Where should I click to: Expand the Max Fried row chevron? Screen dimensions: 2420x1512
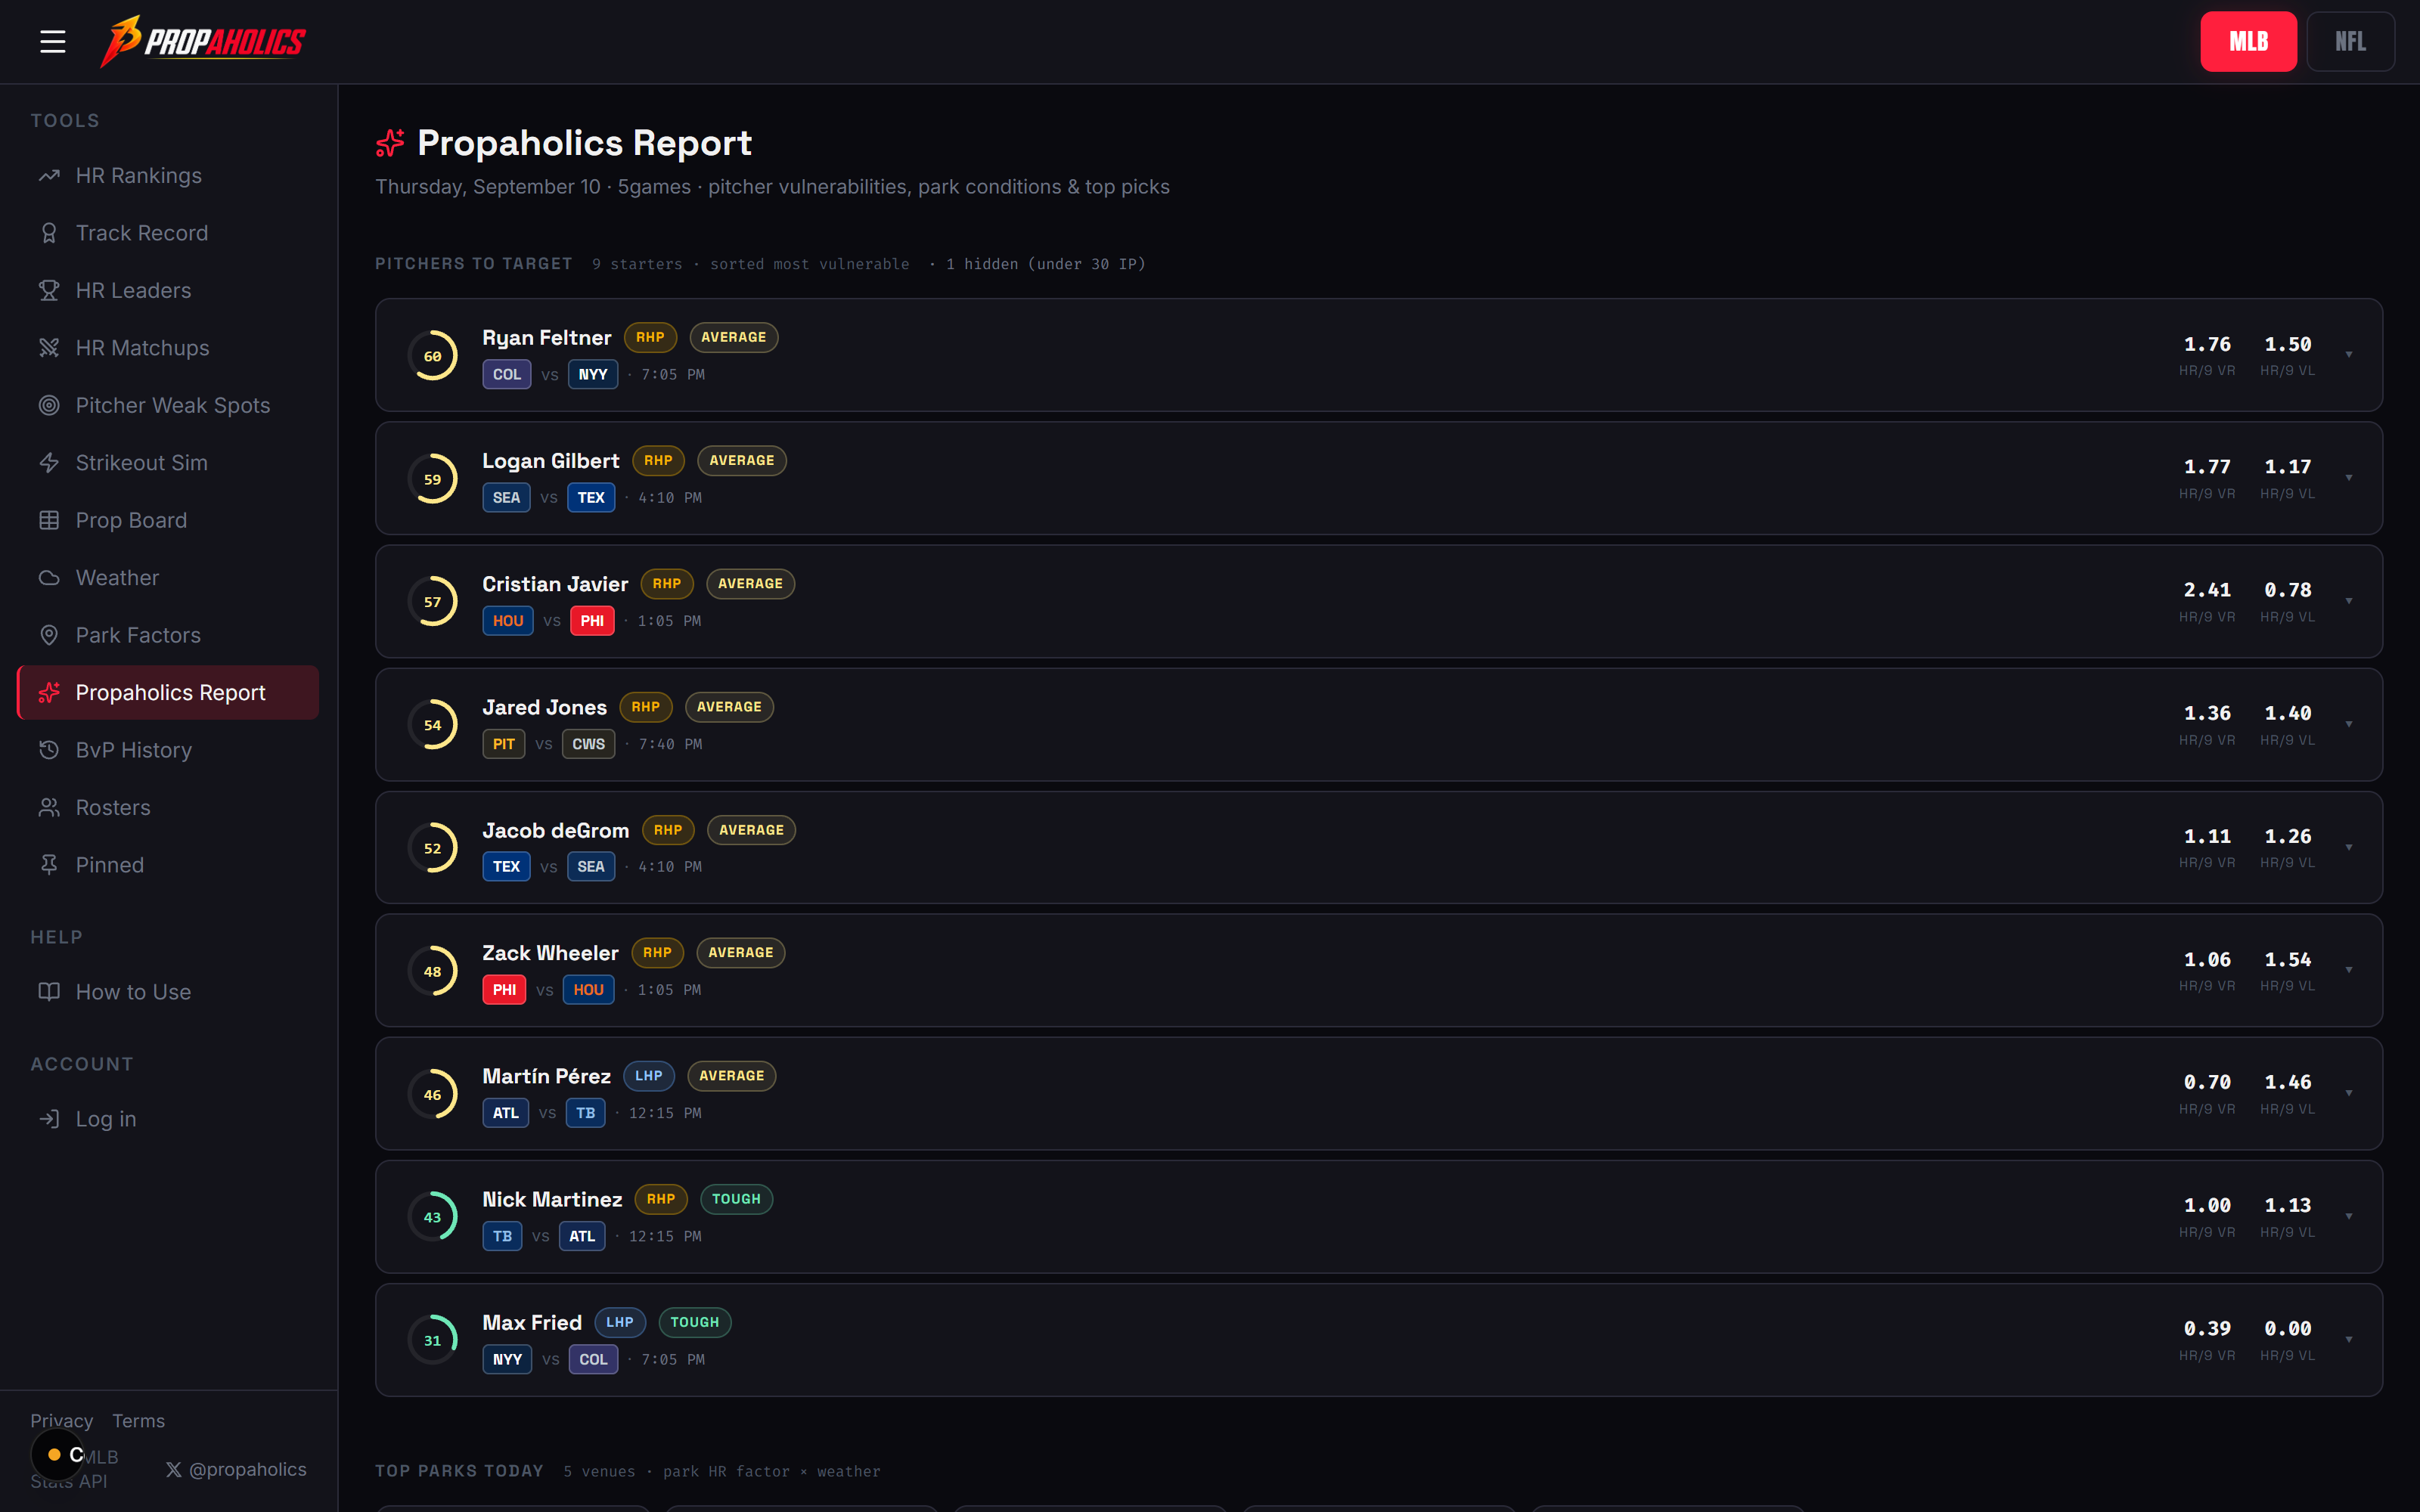pos(2349,1340)
